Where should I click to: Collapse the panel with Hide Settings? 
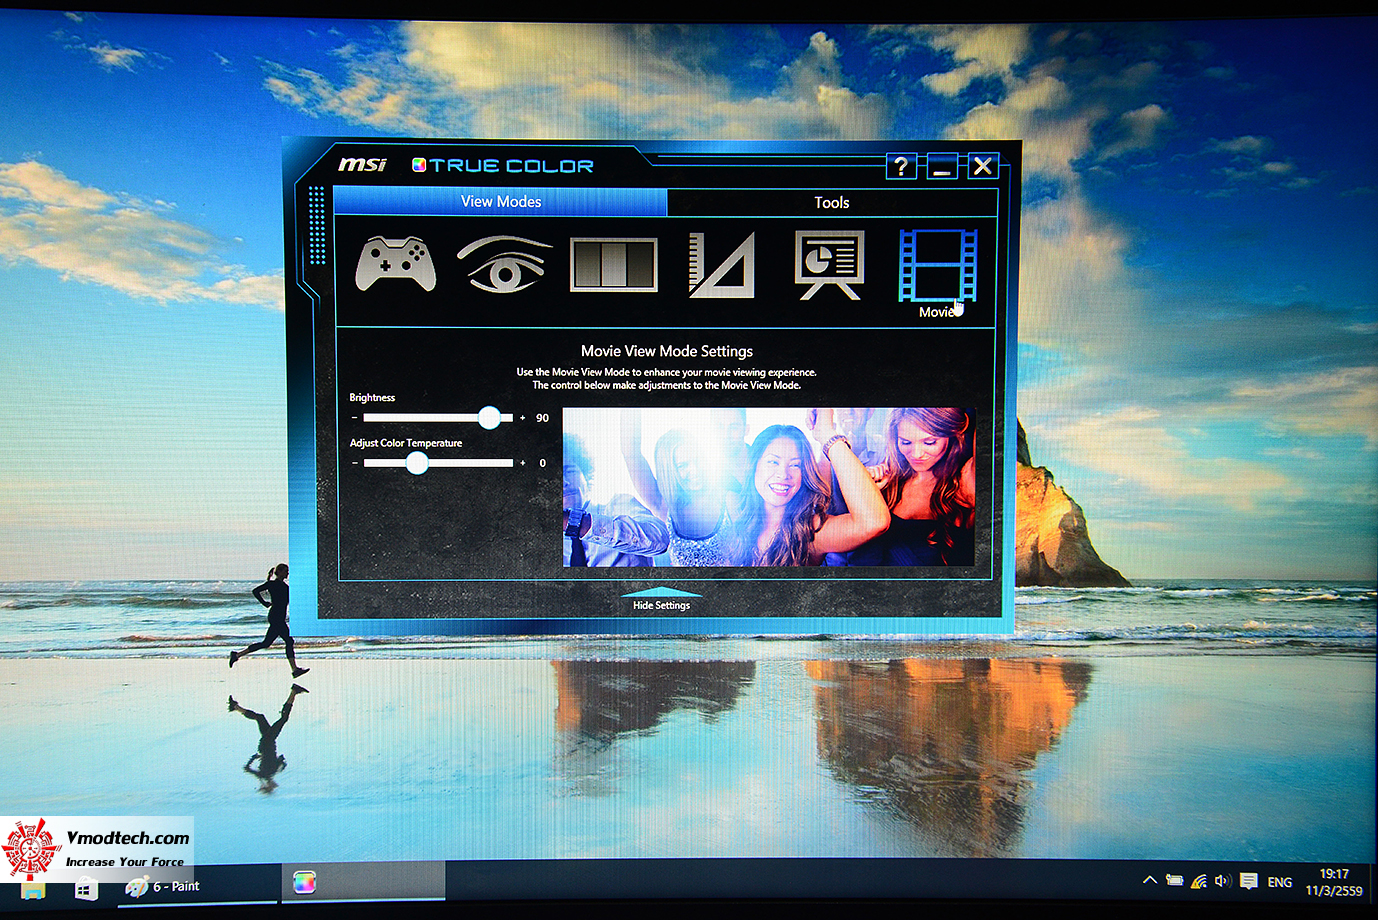(x=661, y=600)
